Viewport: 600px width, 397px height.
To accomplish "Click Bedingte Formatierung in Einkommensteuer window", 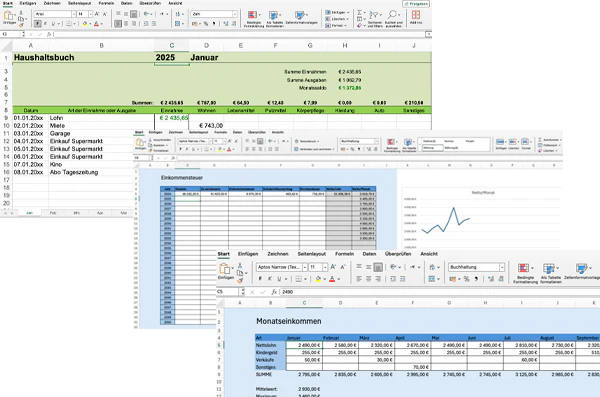I will point(392,145).
